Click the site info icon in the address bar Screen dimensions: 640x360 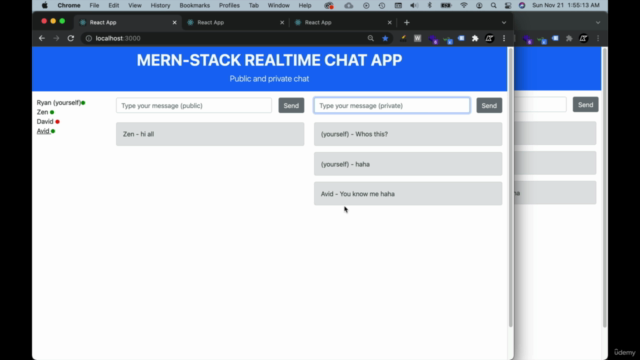(x=89, y=38)
